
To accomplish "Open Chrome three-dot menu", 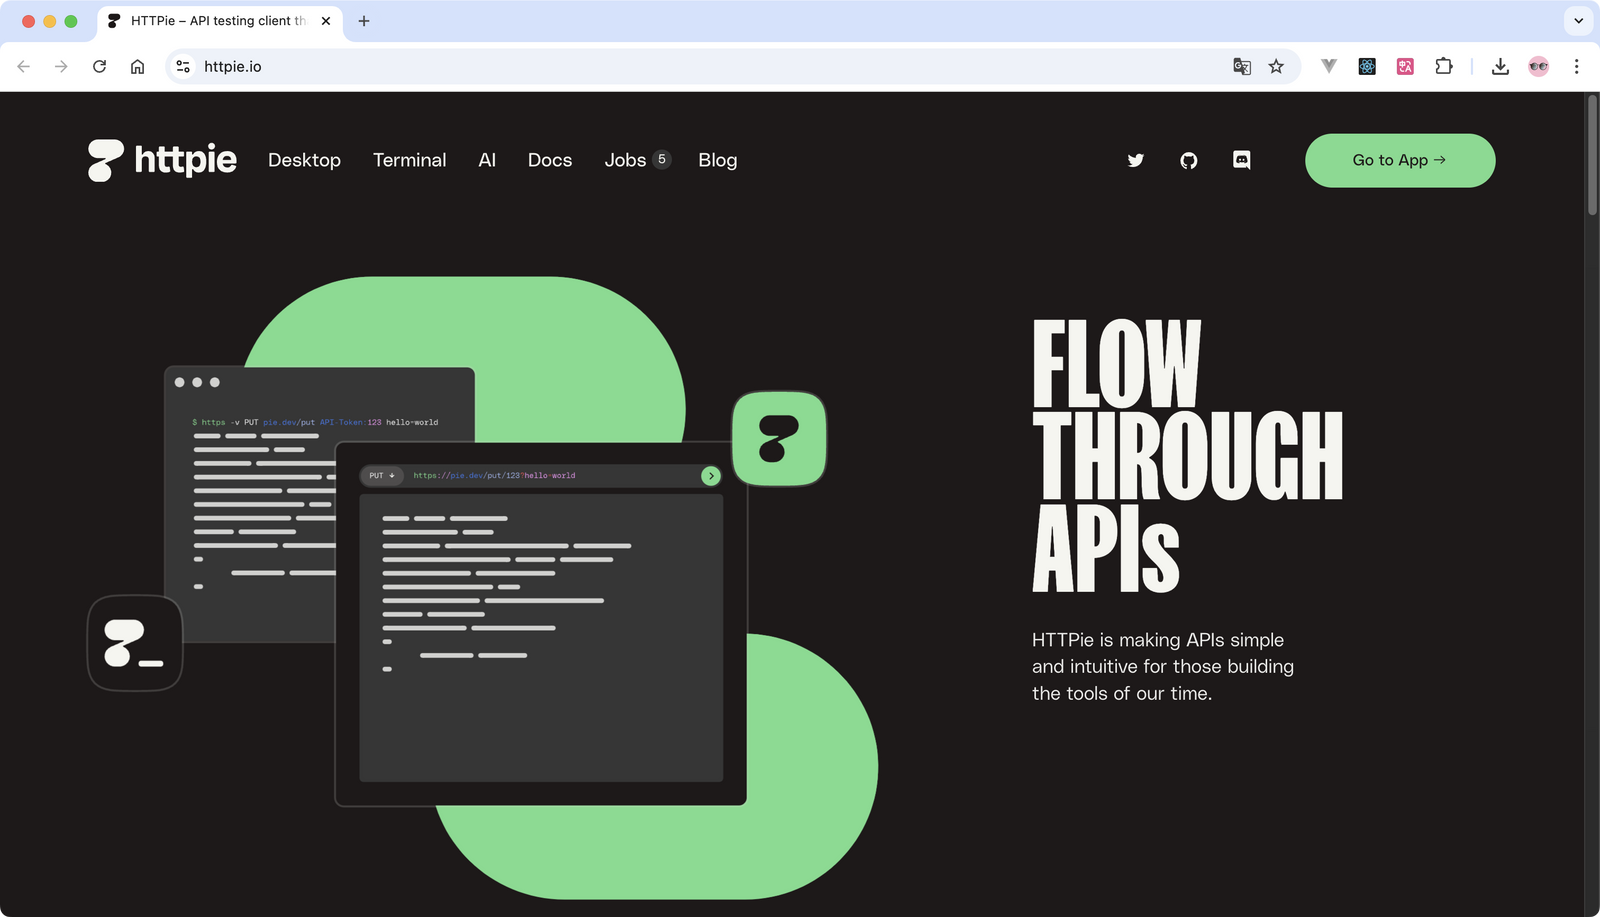I will 1576,67.
